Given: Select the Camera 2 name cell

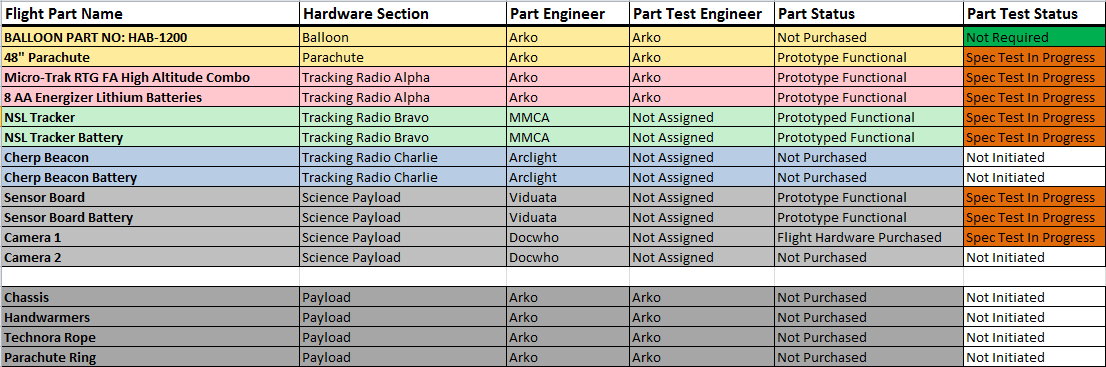Looking at the screenshot, I should [x=150, y=258].
